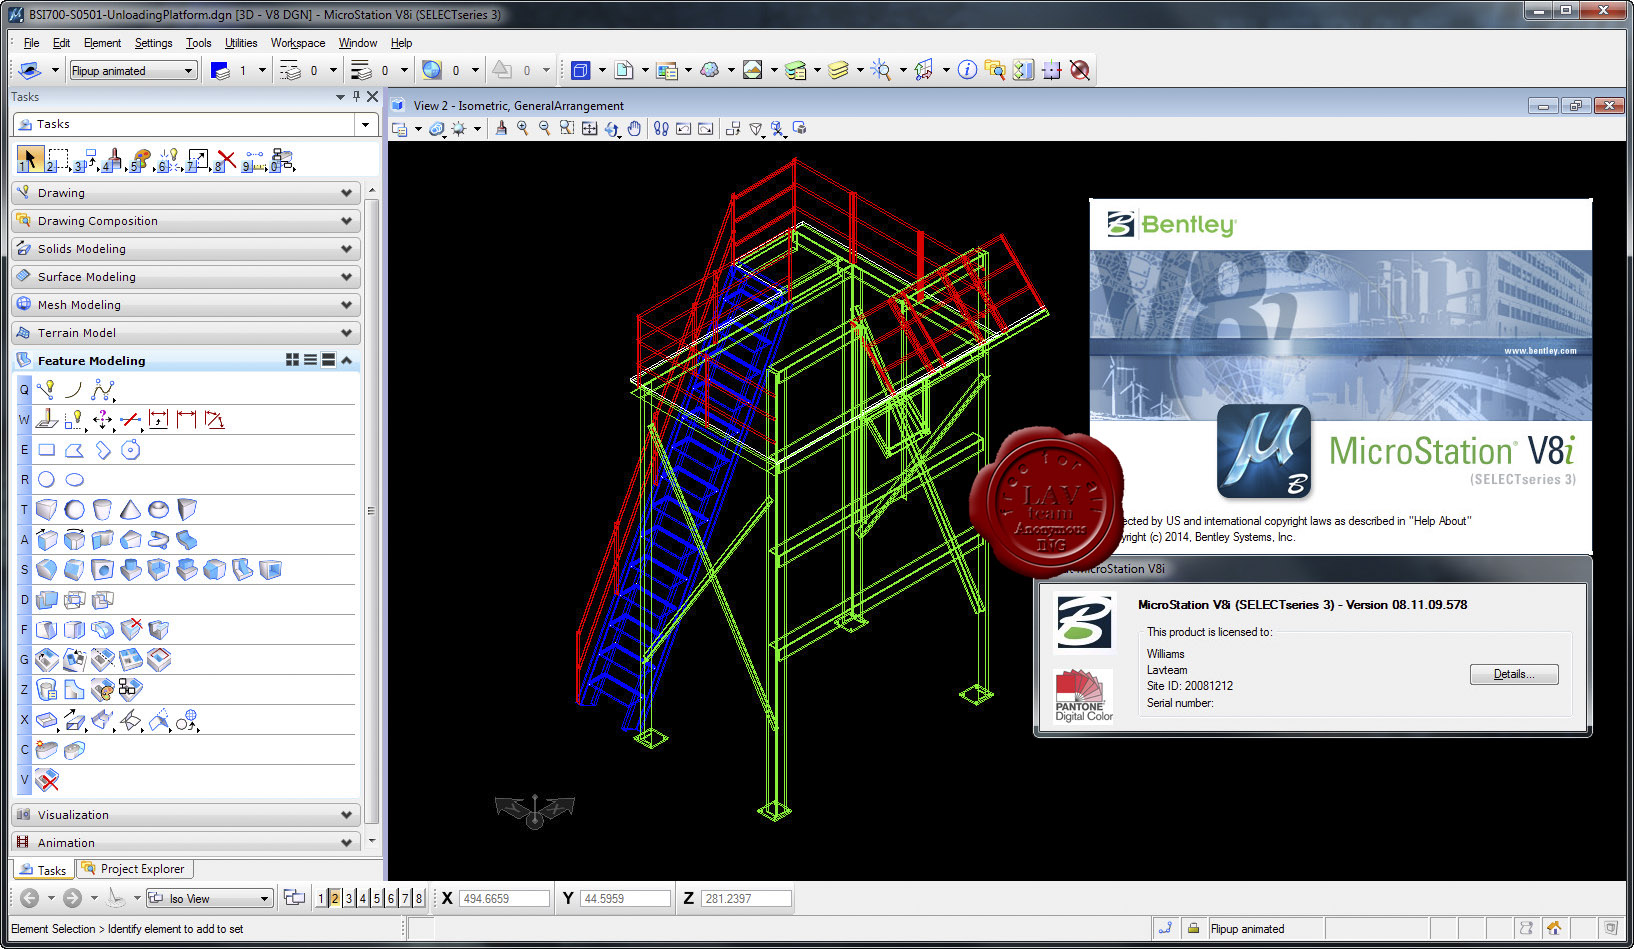Choose the Place Block tool in row E
Viewport: 1634px width, 949px height.
point(46,450)
